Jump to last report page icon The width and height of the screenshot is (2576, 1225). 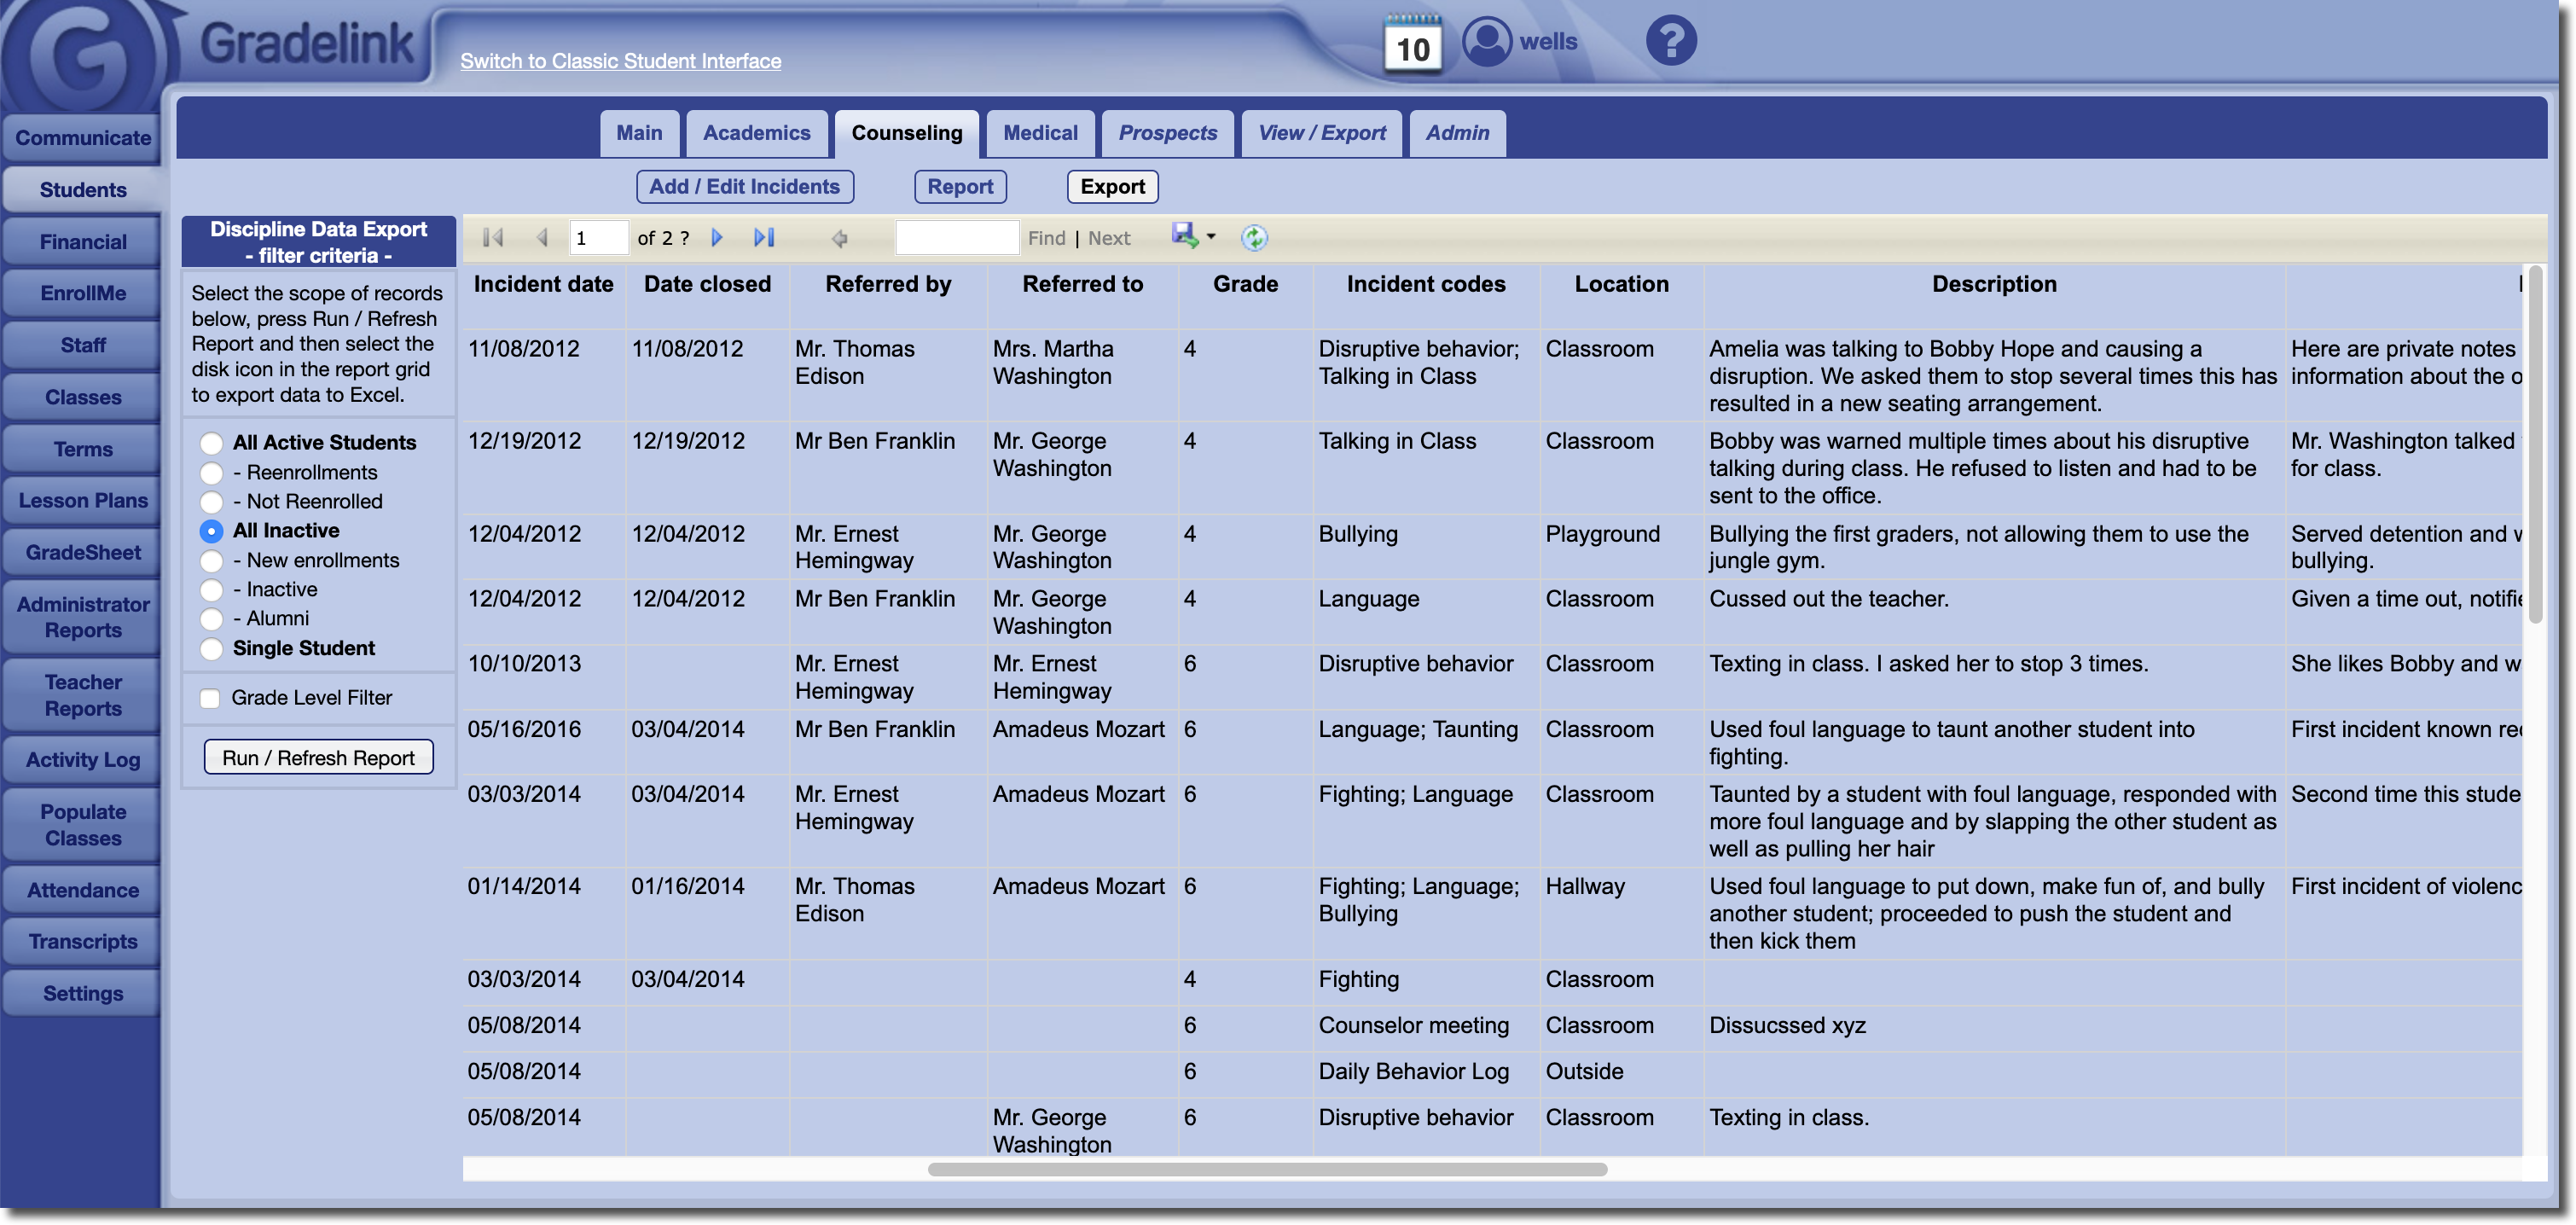[764, 238]
